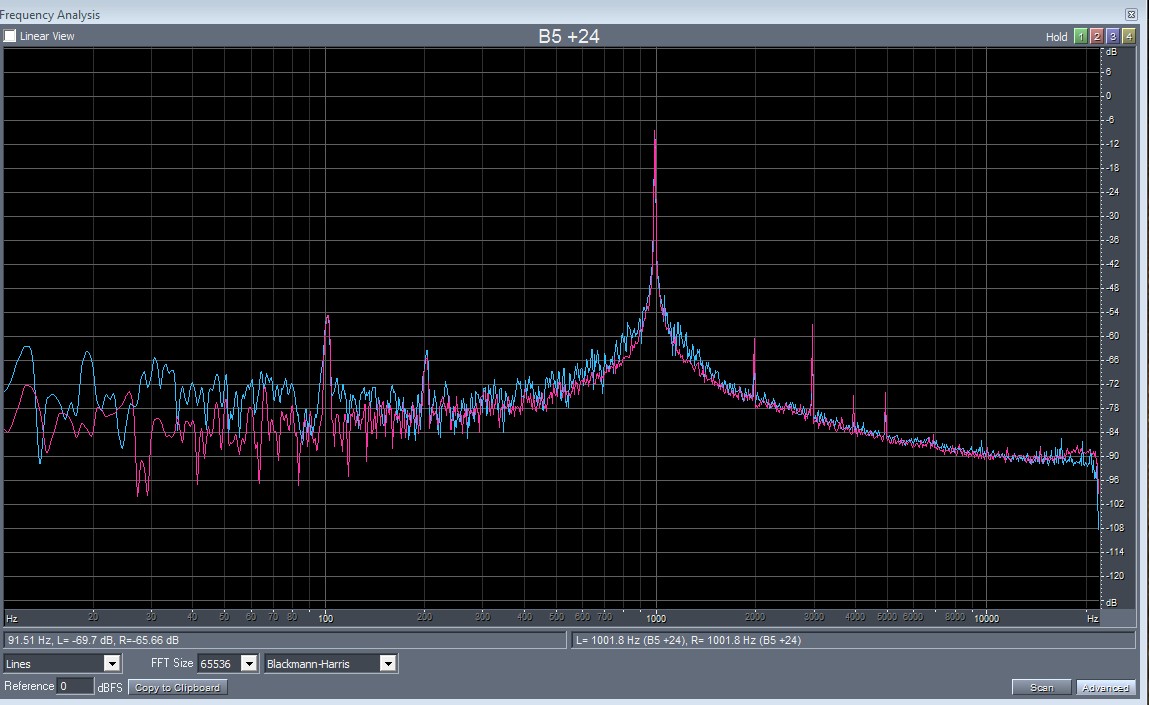Image resolution: width=1149 pixels, height=705 pixels.
Task: Click the B5 +24 note readout
Action: 569,36
